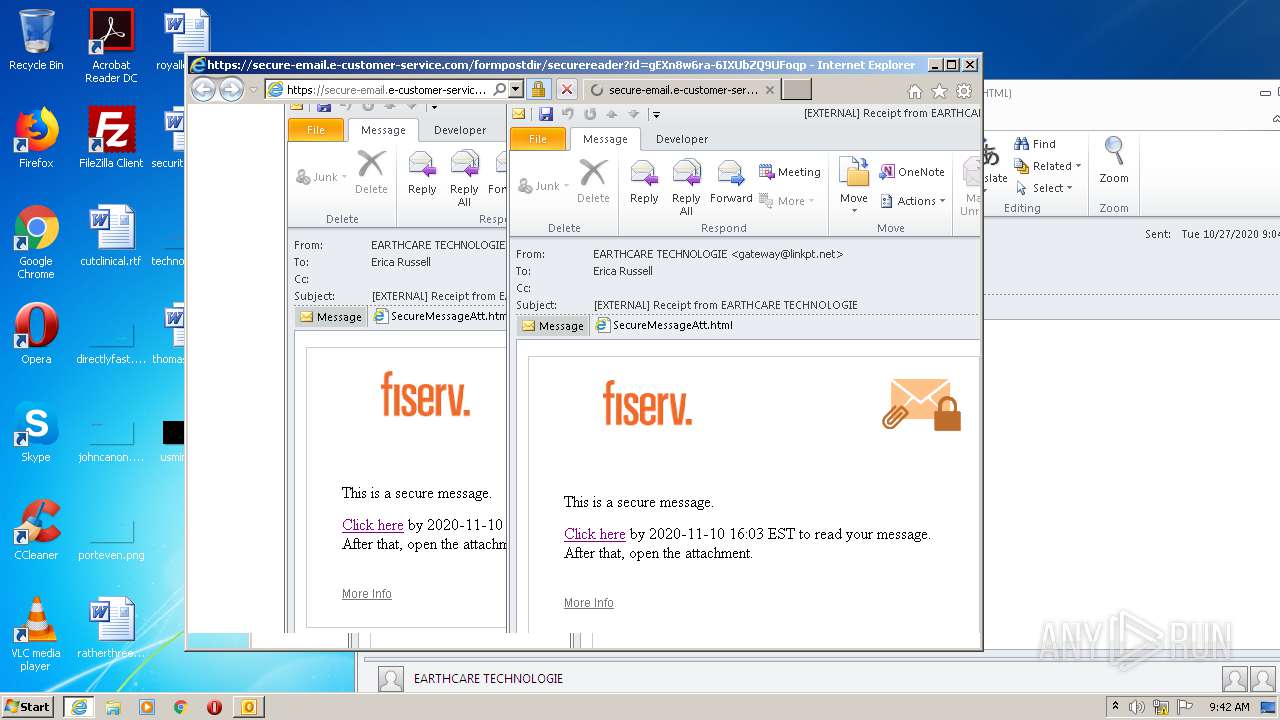The image size is (1280, 720).
Task: Open the address bar autocomplete dropdown arrow
Action: pos(516,90)
